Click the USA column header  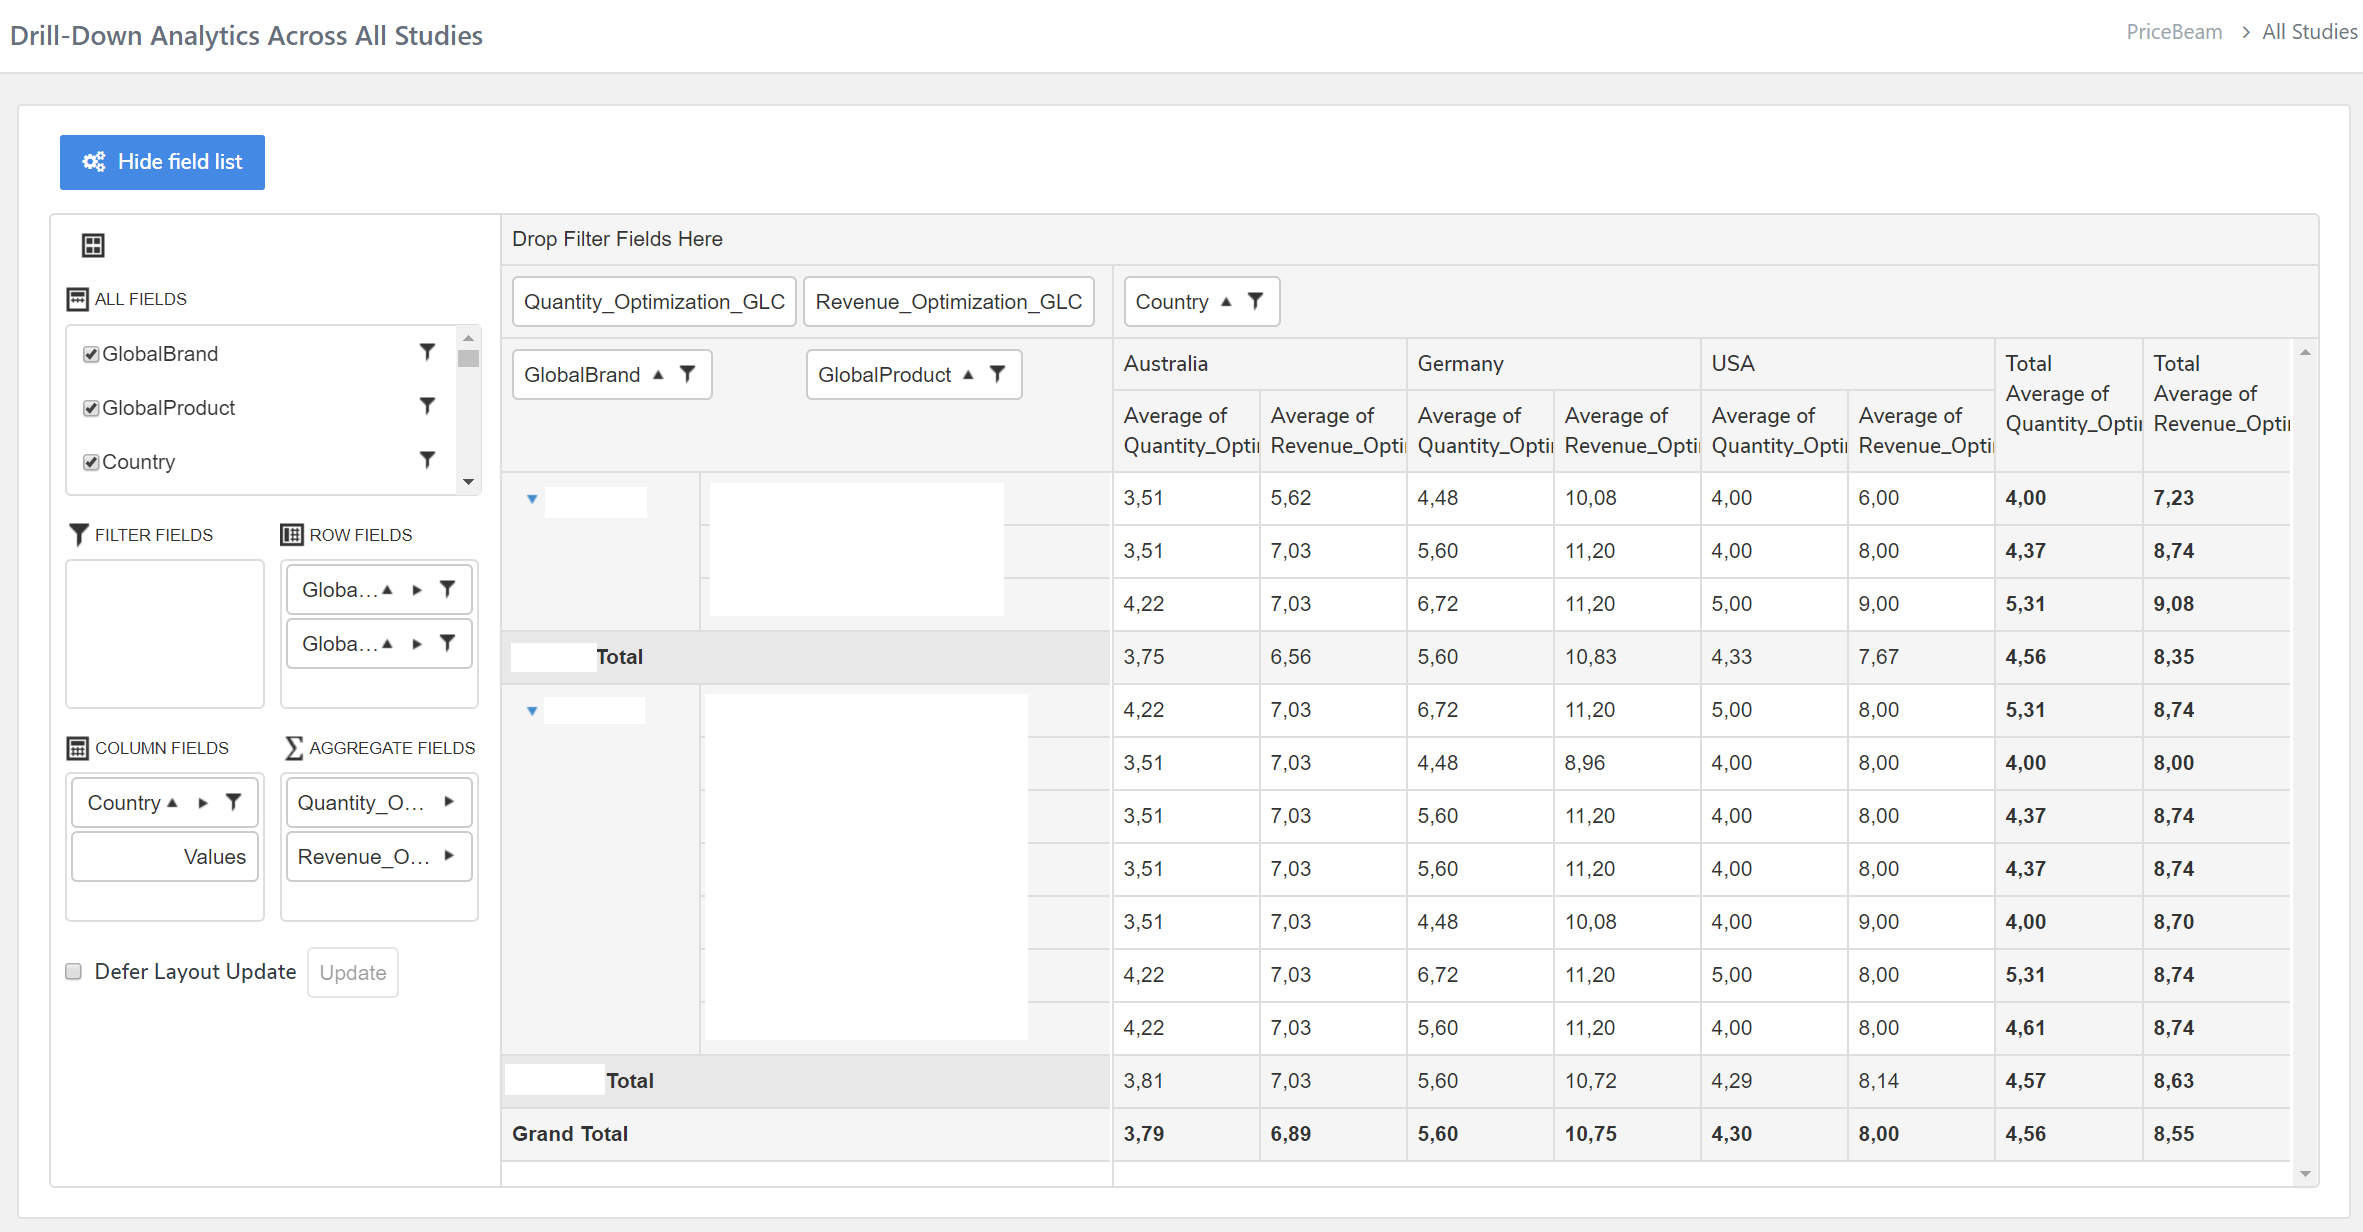click(1847, 364)
